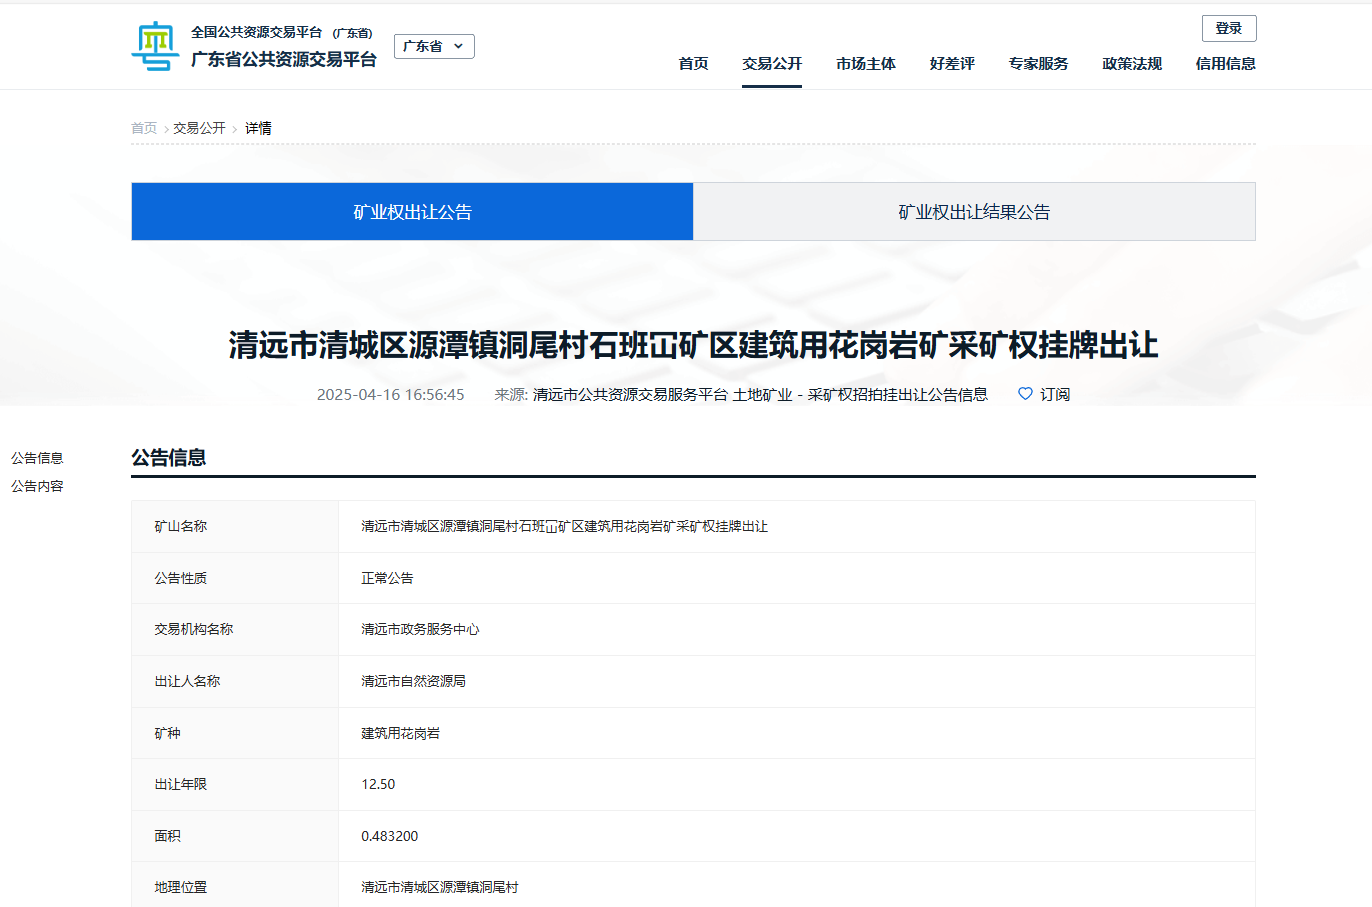The height and width of the screenshot is (907, 1372).
Task: Click the 登录 login button
Action: 1228,28
